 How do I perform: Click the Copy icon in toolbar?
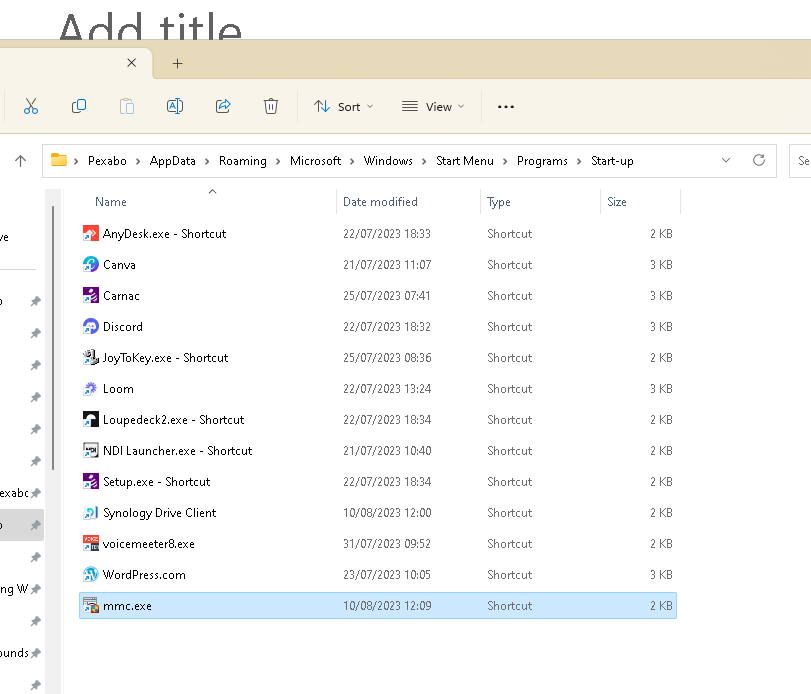[79, 107]
